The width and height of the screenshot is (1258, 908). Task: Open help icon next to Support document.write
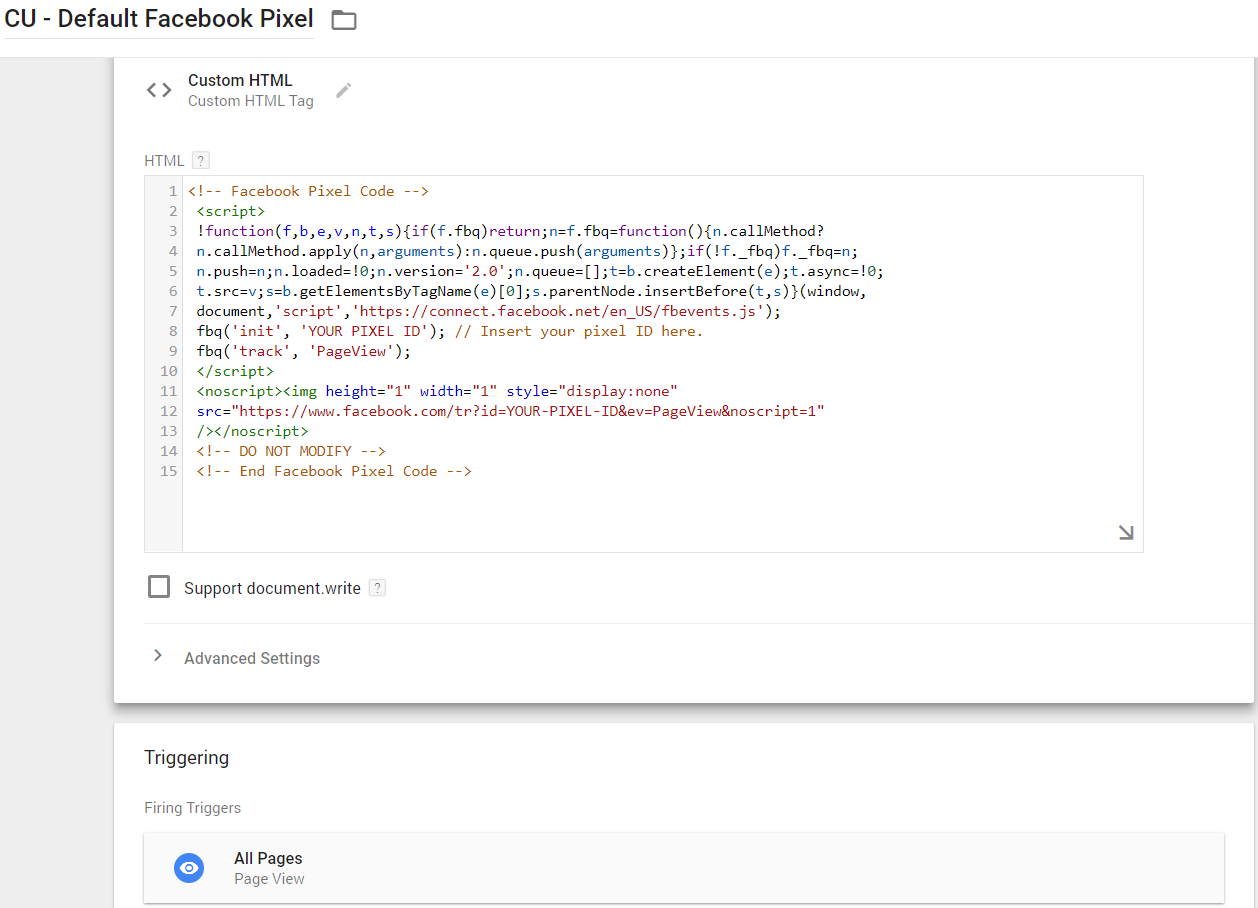tap(377, 588)
